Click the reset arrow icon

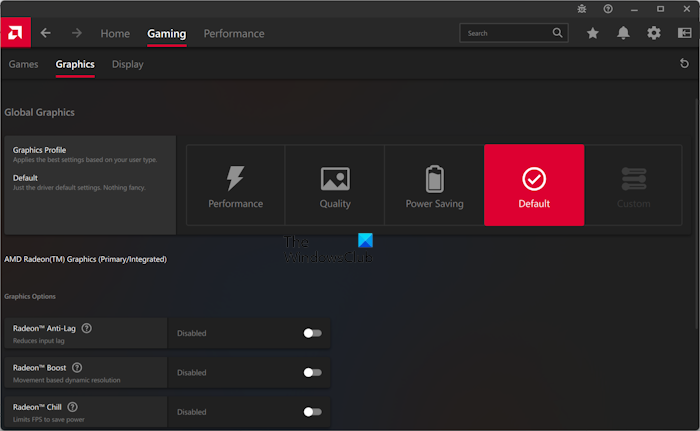coord(684,64)
